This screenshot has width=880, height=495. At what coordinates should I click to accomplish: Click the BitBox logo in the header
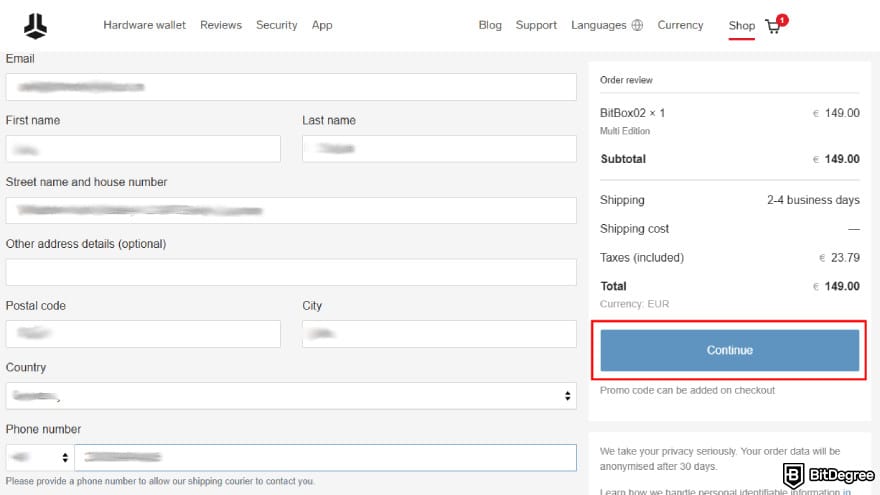35,26
